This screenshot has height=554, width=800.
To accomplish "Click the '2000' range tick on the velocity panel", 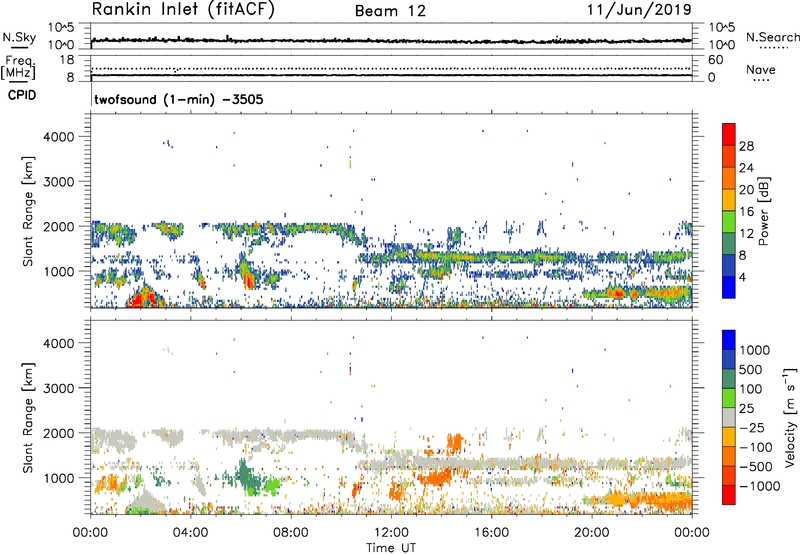I will [x=59, y=433].
